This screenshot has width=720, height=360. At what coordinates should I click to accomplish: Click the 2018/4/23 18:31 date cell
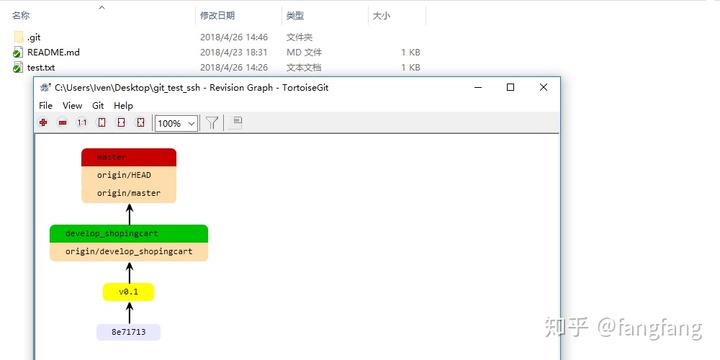pos(233,52)
